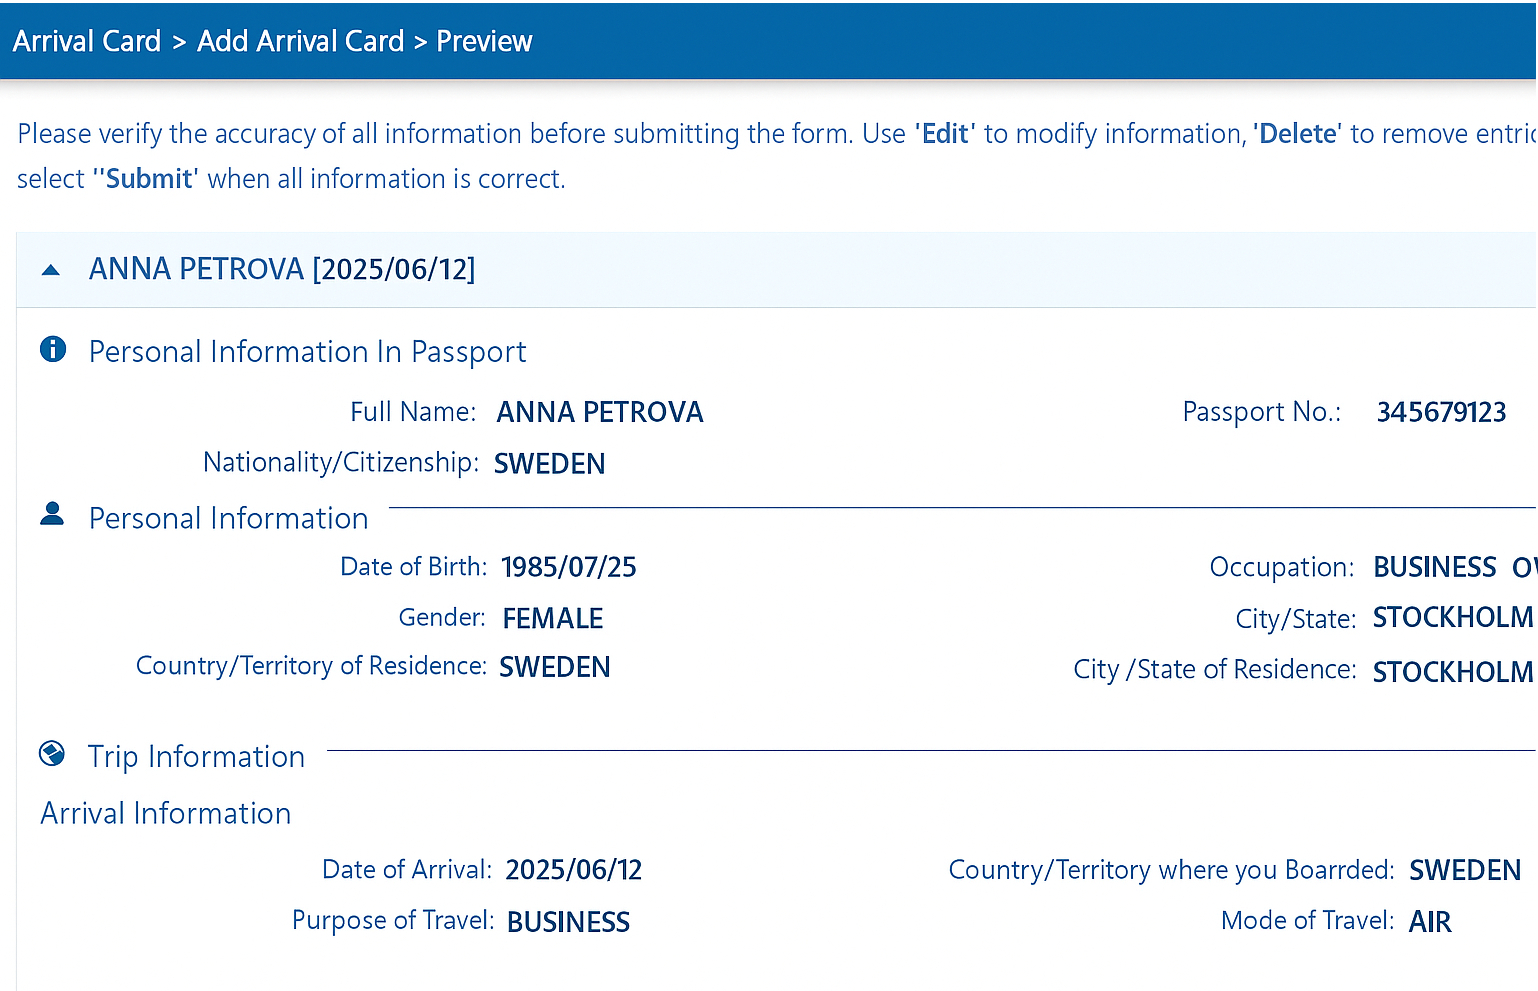Open the Add Arrival Card breadcrumb

[298, 40]
